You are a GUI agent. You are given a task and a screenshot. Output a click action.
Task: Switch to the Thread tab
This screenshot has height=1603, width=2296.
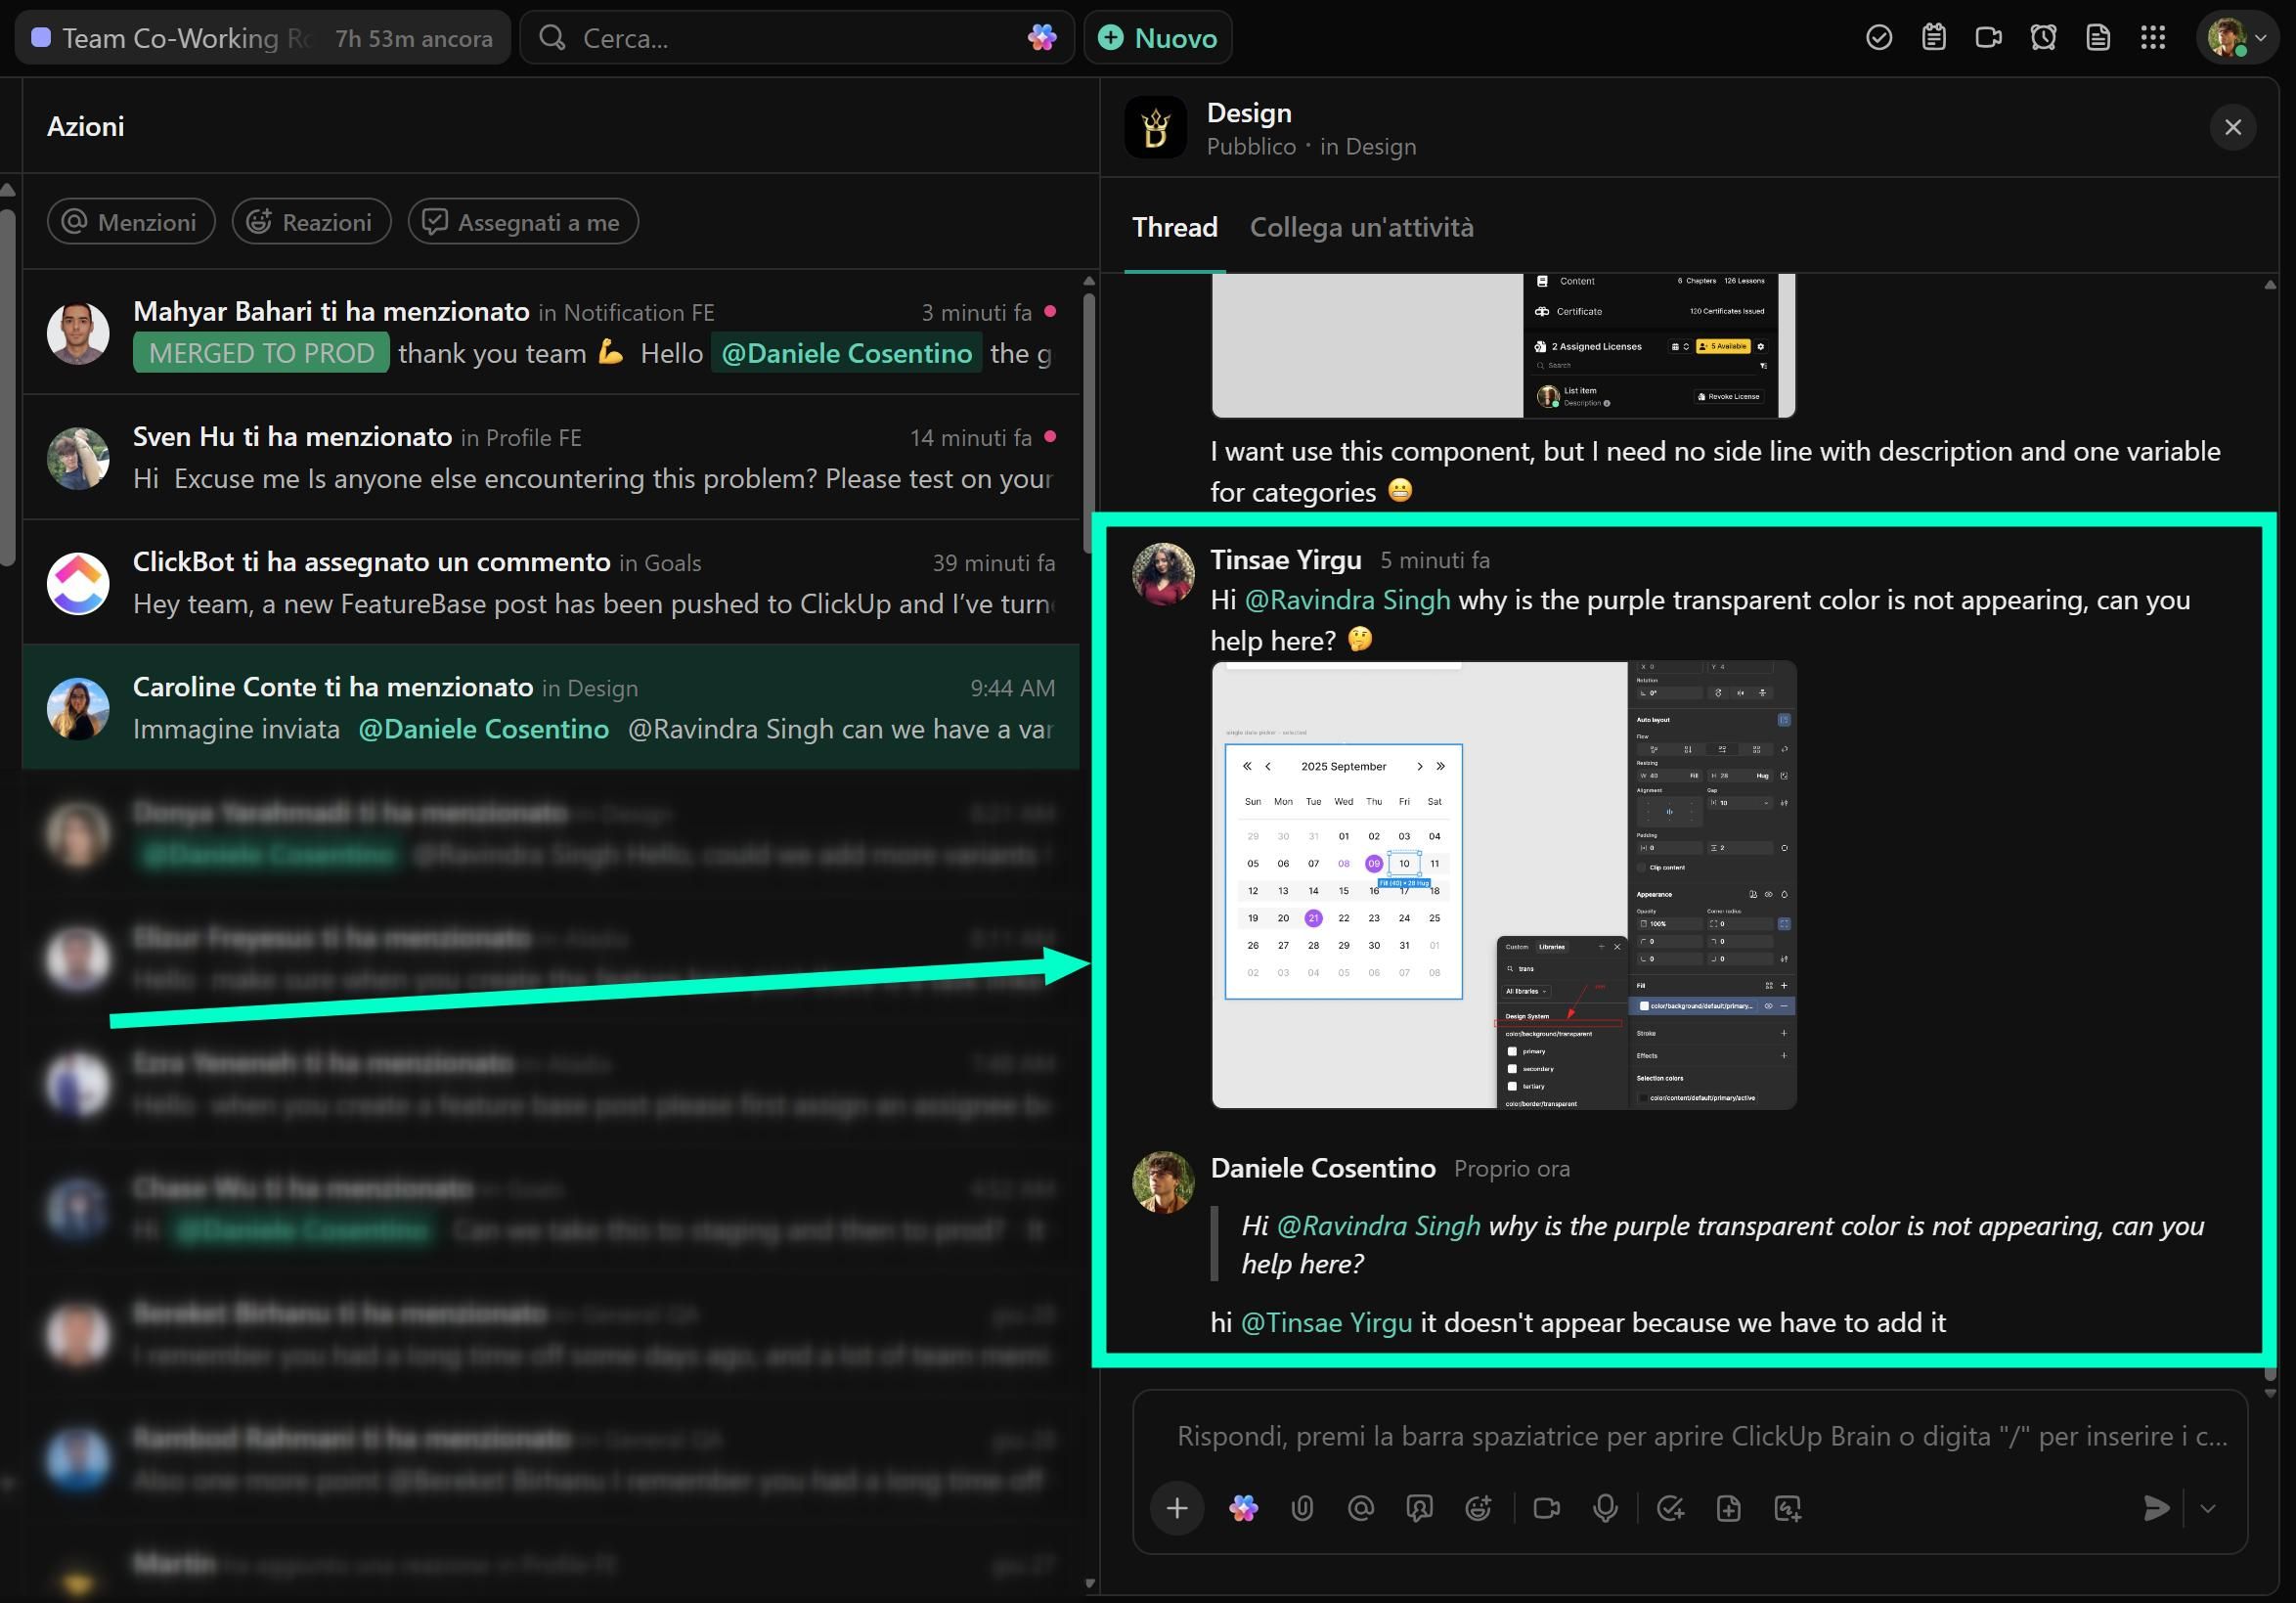1175,228
